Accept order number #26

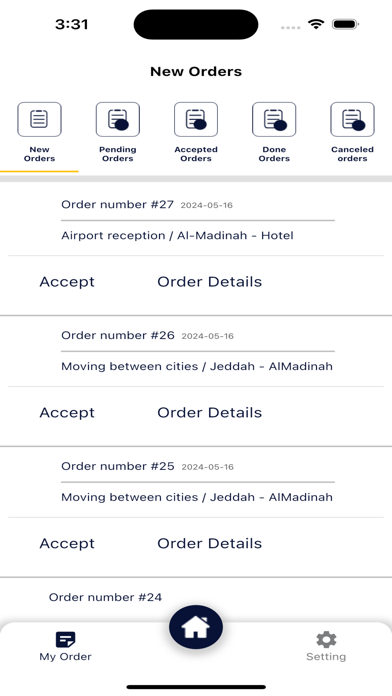click(67, 413)
